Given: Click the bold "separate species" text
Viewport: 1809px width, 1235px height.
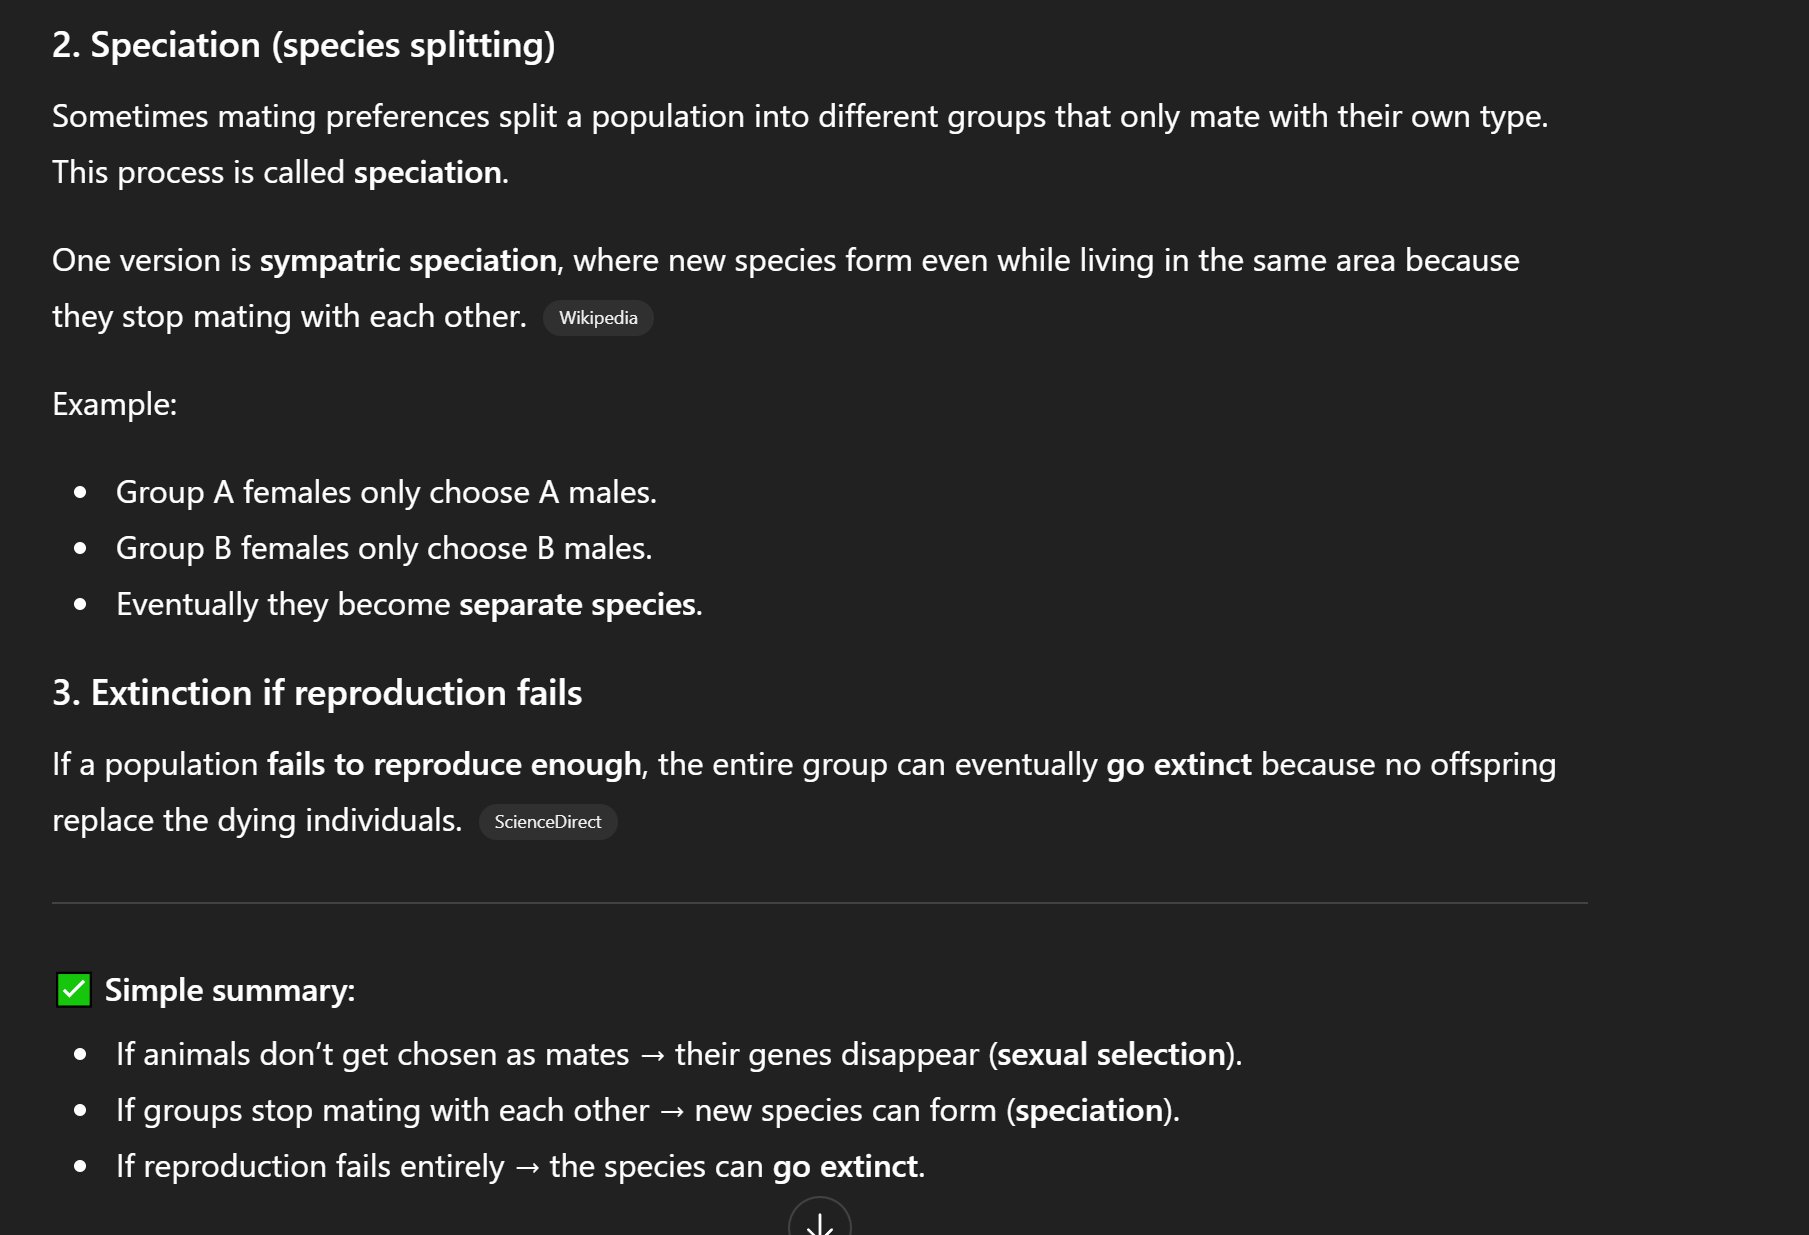Looking at the screenshot, I should (x=577, y=604).
